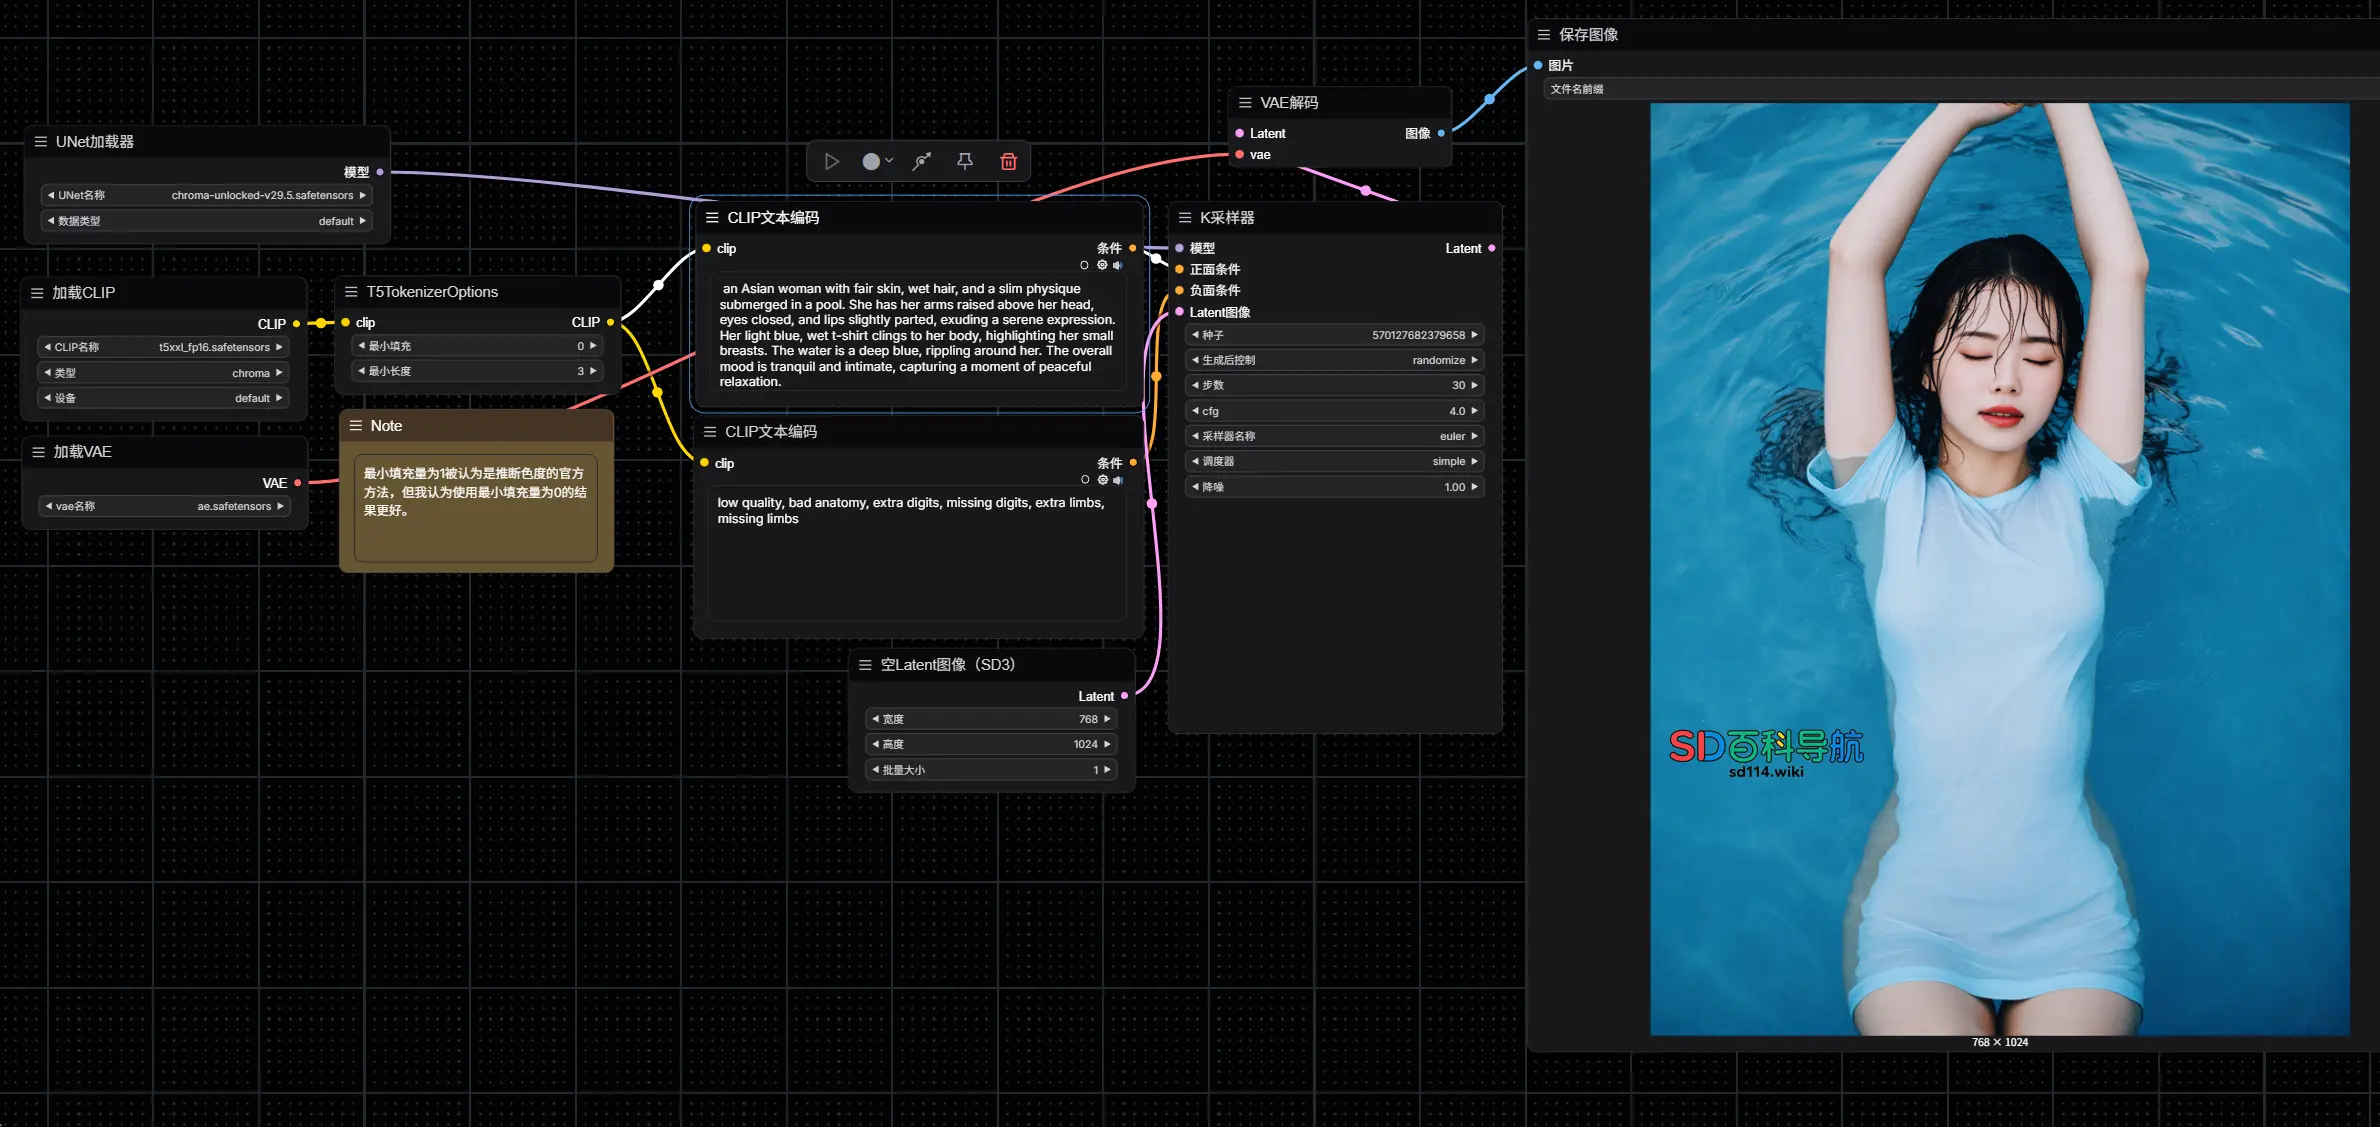
Task: Open the 保存图像 node menu icon
Action: tap(1544, 35)
